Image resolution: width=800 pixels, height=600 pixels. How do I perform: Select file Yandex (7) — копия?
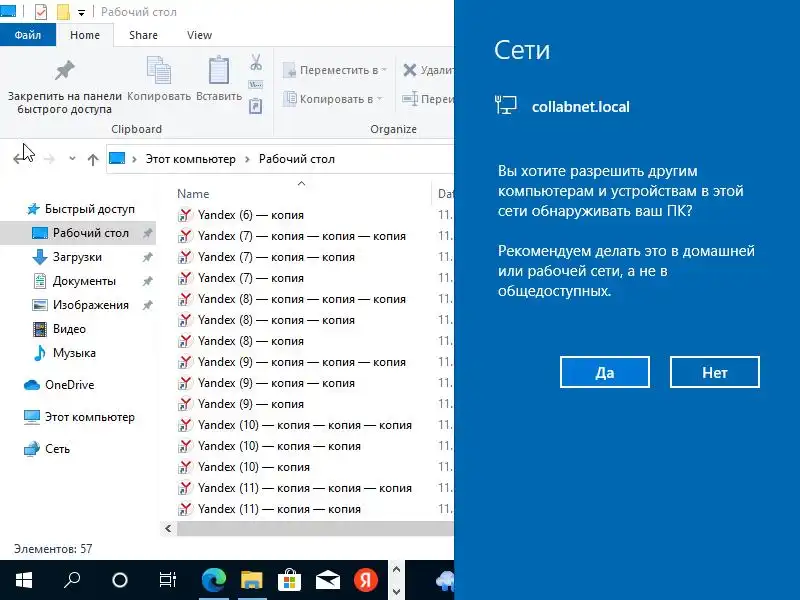tap(241, 278)
